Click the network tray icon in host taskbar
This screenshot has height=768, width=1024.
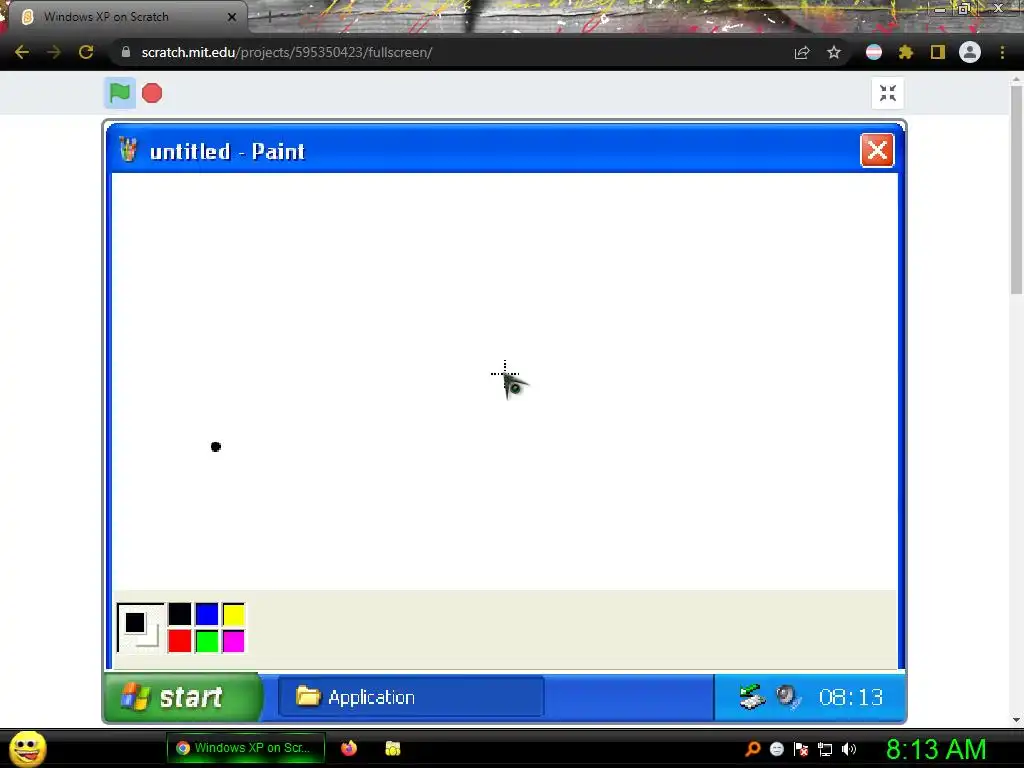click(x=825, y=749)
